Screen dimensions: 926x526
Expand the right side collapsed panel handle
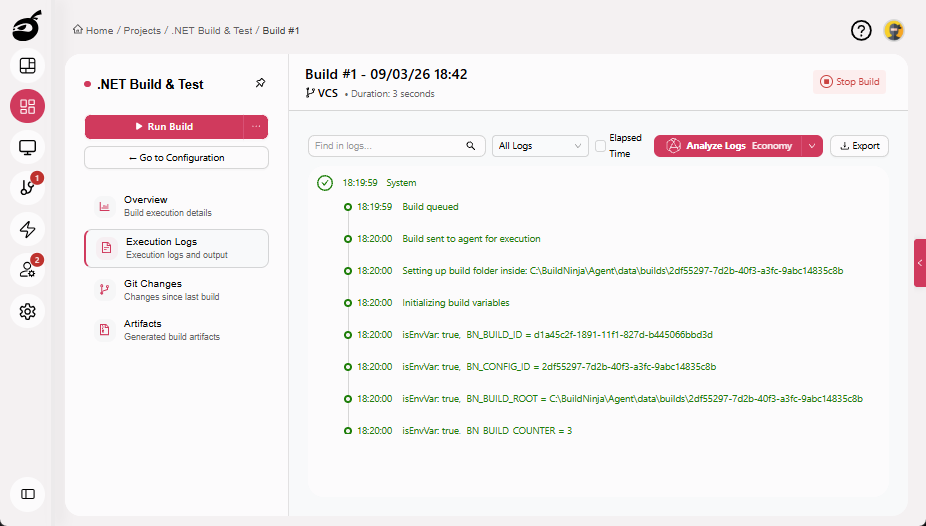(x=920, y=263)
